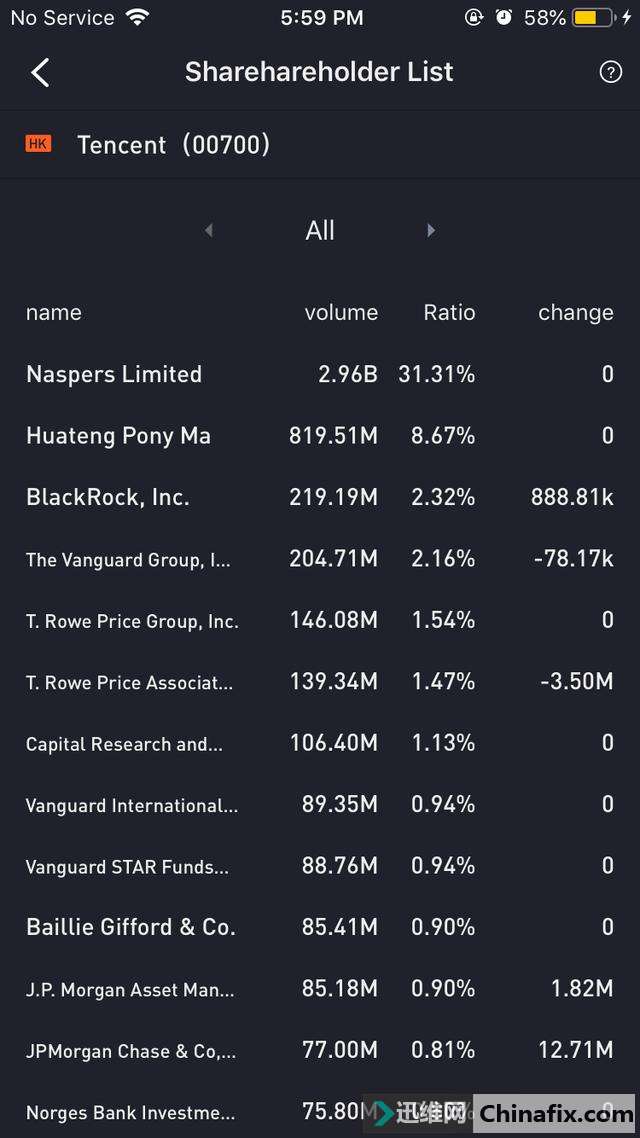The image size is (640, 1138).
Task: Tap the Wi-Fi status icon
Action: [x=137, y=18]
